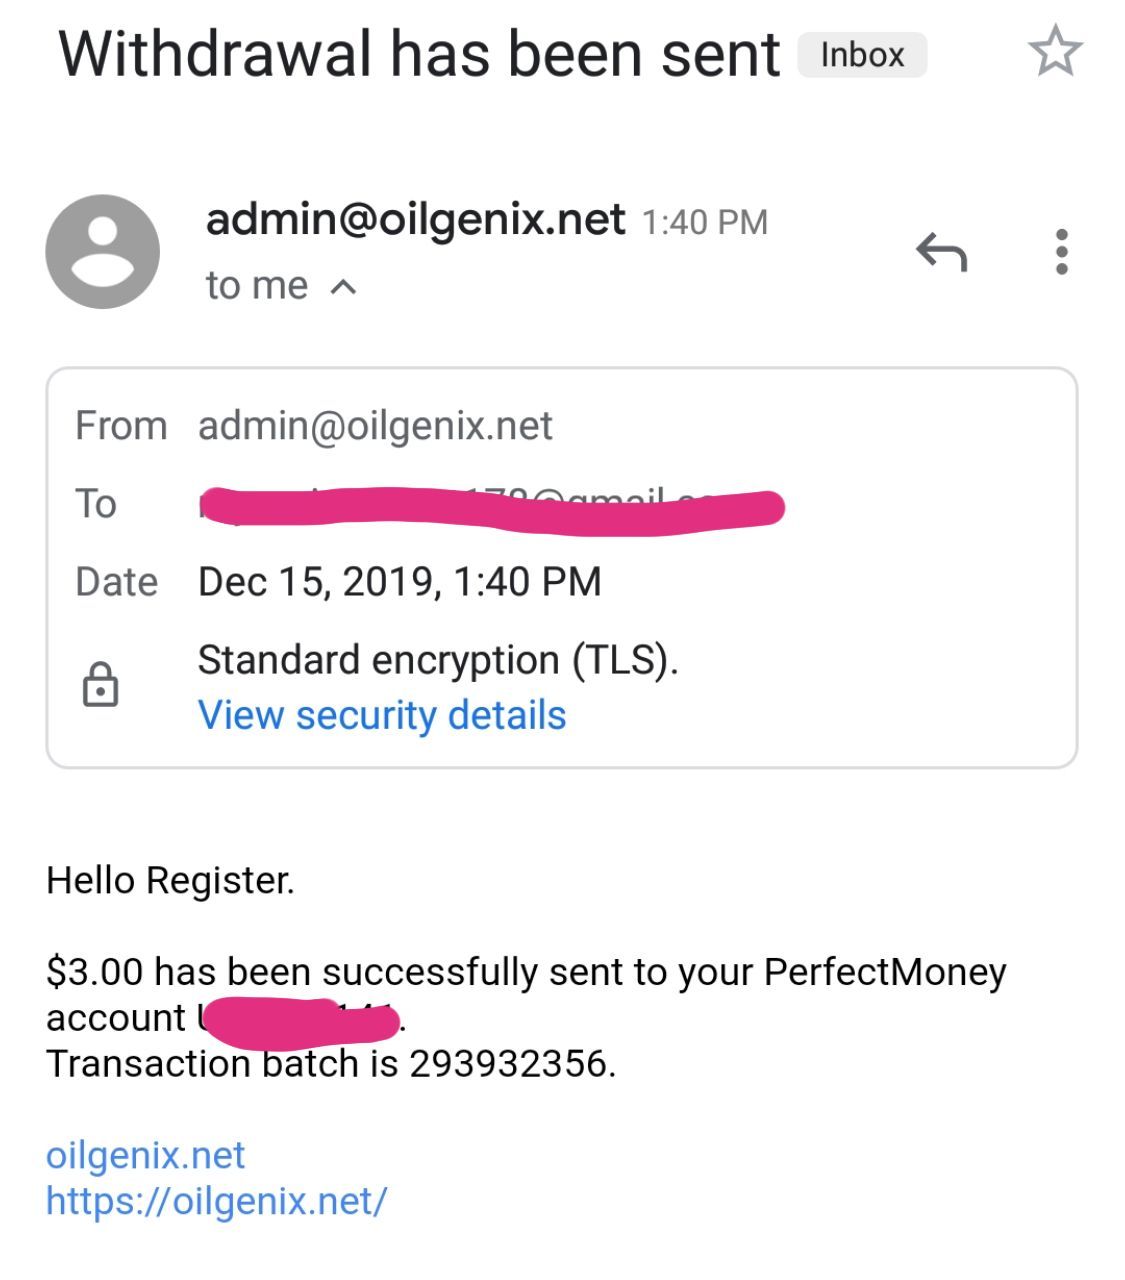Open the three-dot more options menu
This screenshot has height=1280, width=1125.
pos(1061,252)
